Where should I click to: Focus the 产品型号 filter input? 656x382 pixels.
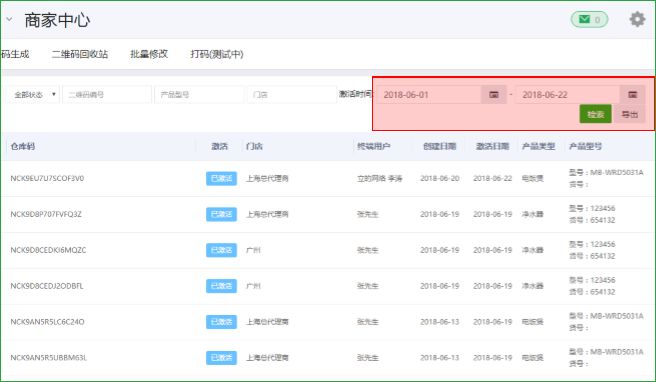click(x=199, y=95)
